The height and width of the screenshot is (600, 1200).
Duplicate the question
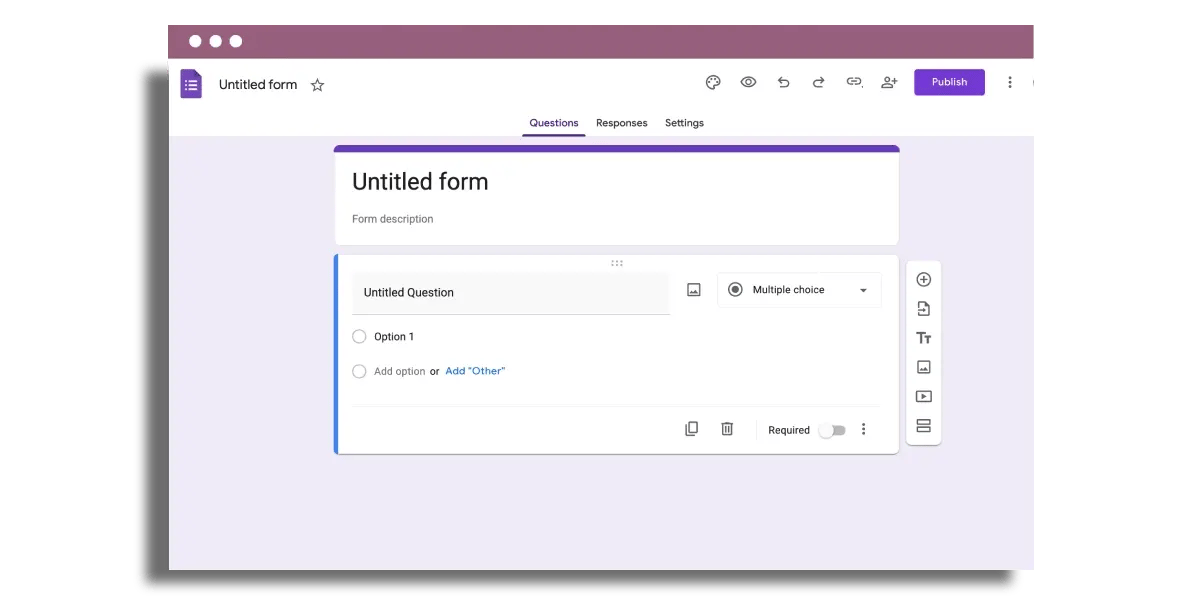[x=691, y=428]
